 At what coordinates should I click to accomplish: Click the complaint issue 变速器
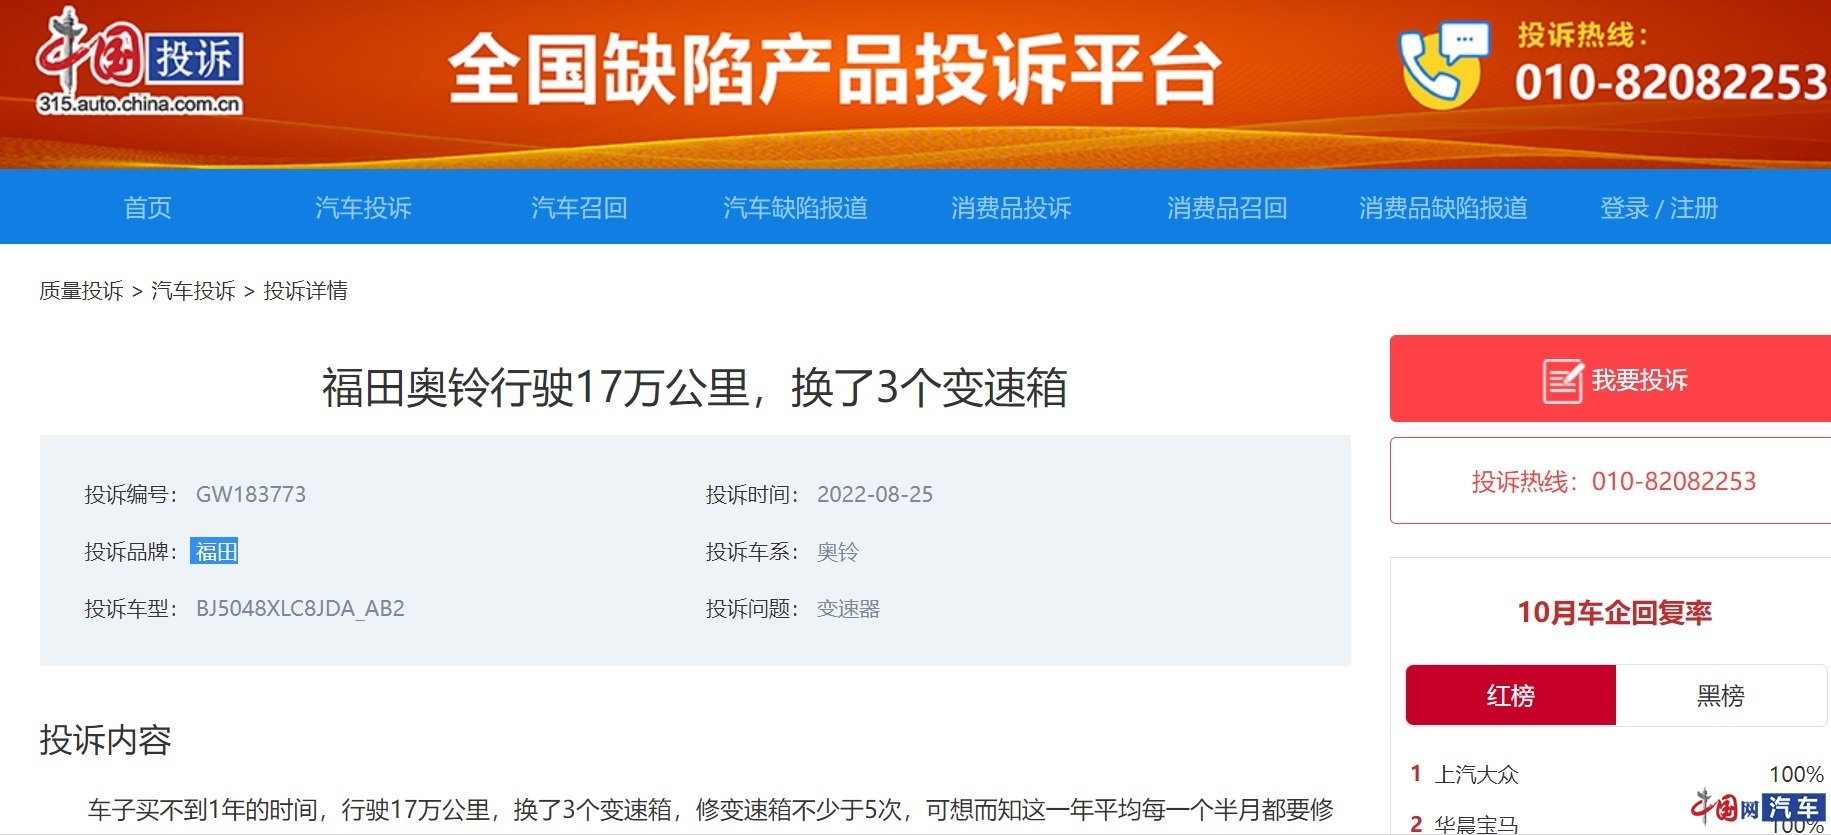849,609
